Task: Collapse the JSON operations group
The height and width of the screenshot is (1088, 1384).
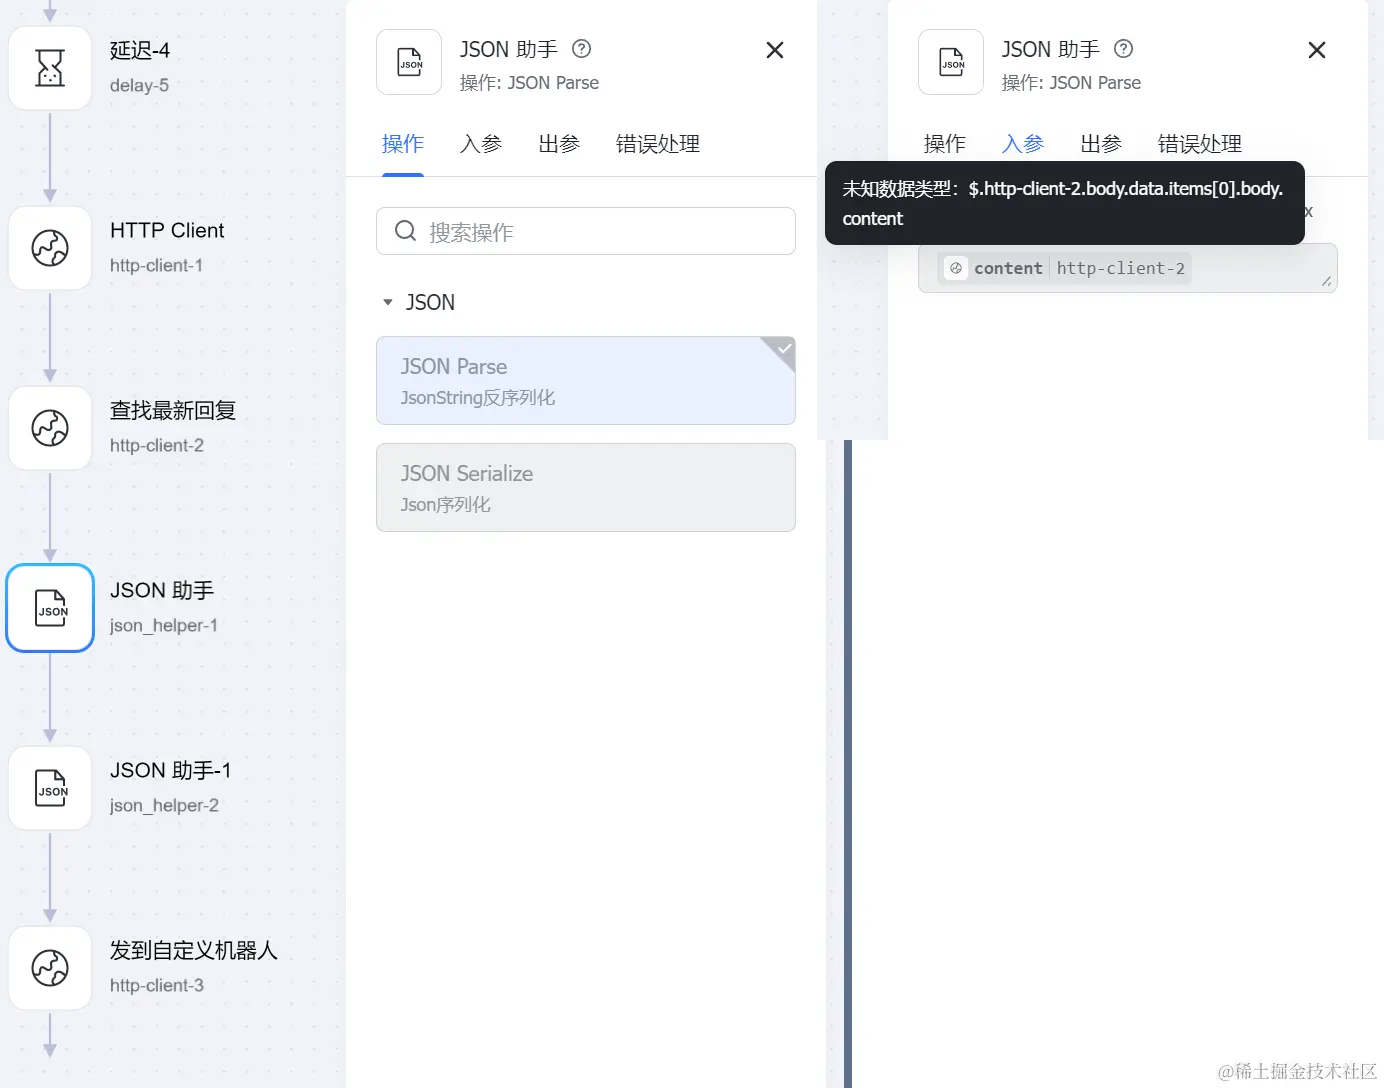Action: coord(388,302)
